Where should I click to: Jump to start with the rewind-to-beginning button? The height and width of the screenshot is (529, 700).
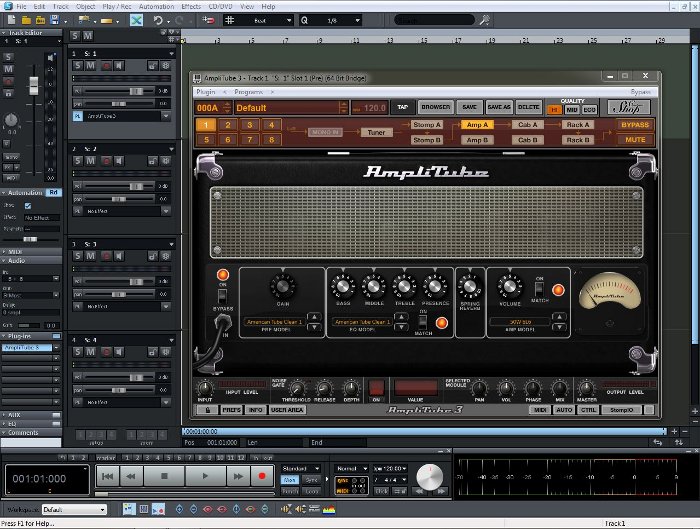(x=108, y=476)
